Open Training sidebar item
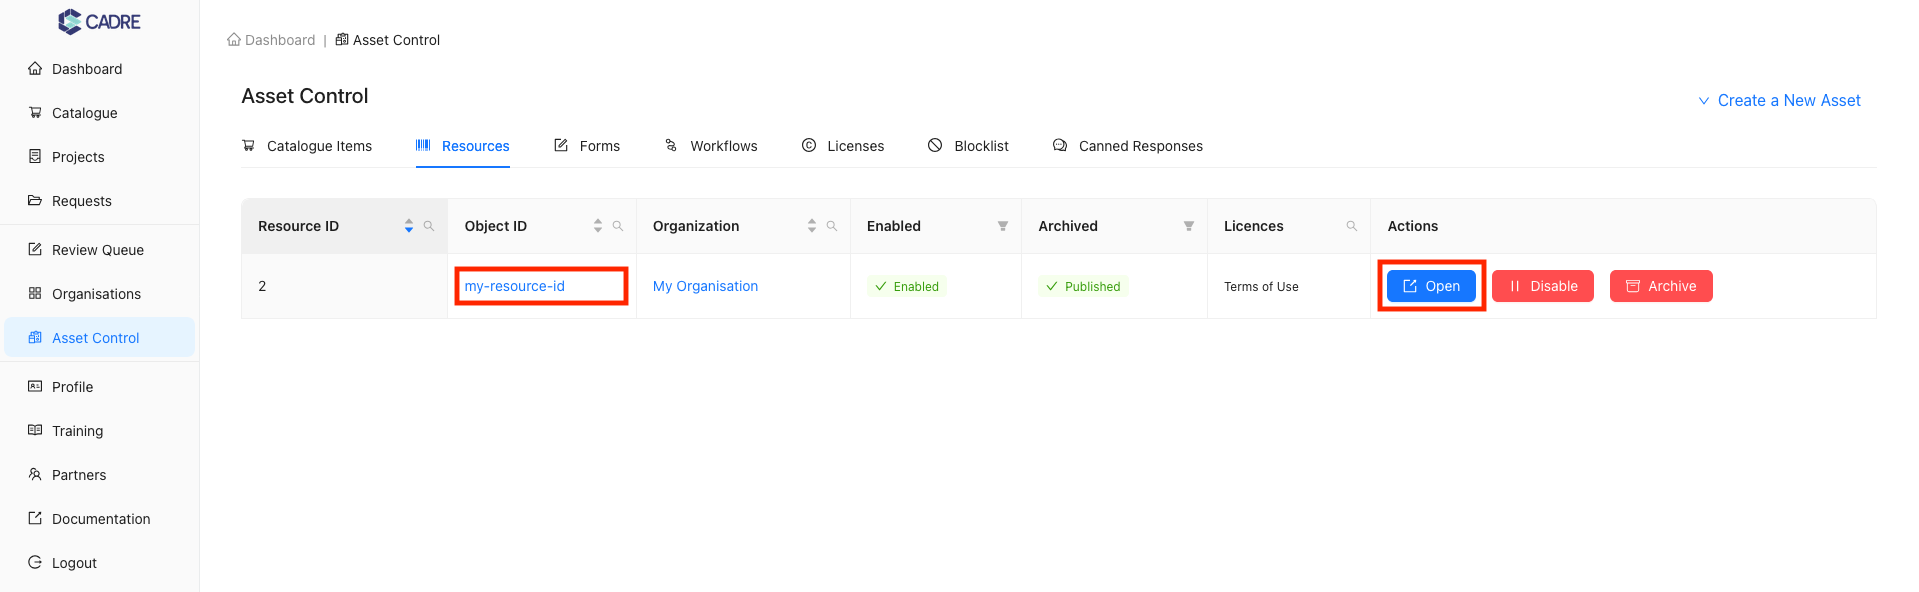Viewport: 1919px width, 592px height. click(99, 431)
